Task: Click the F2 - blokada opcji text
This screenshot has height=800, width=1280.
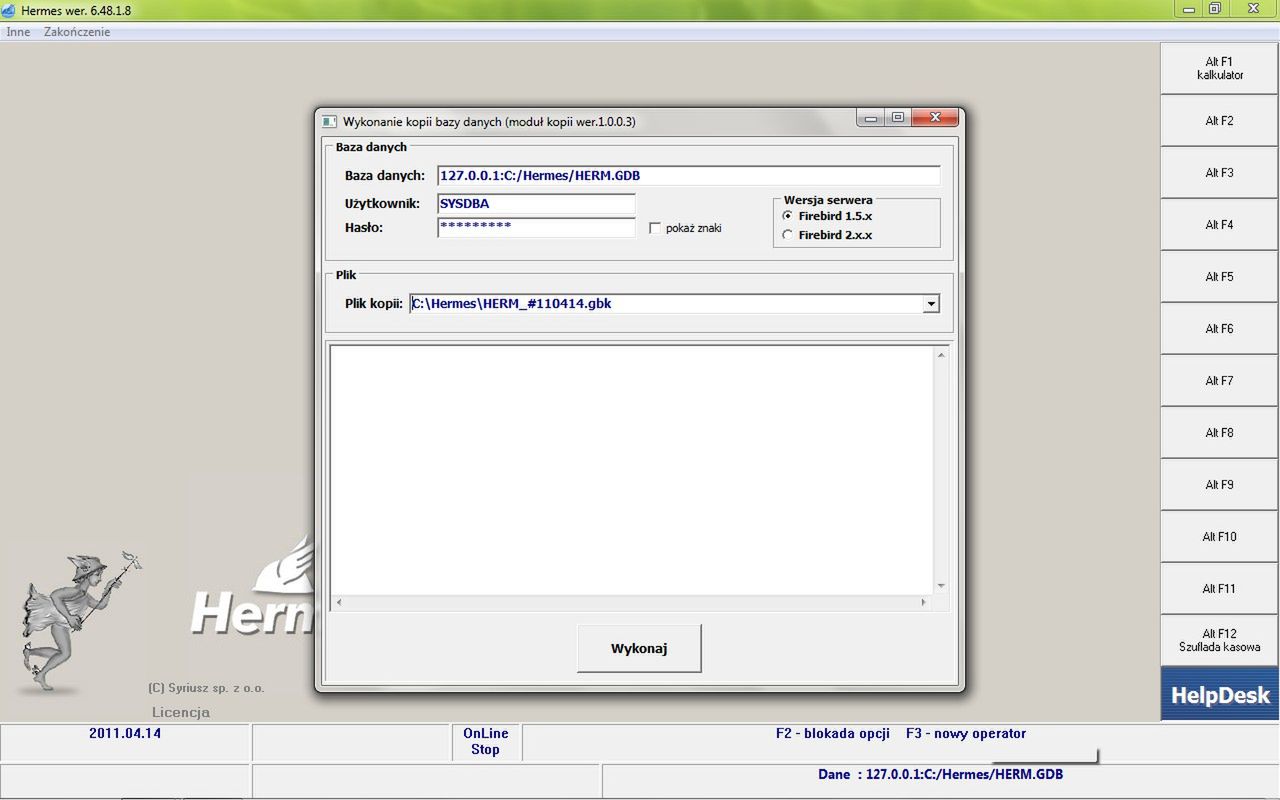Action: coord(833,733)
